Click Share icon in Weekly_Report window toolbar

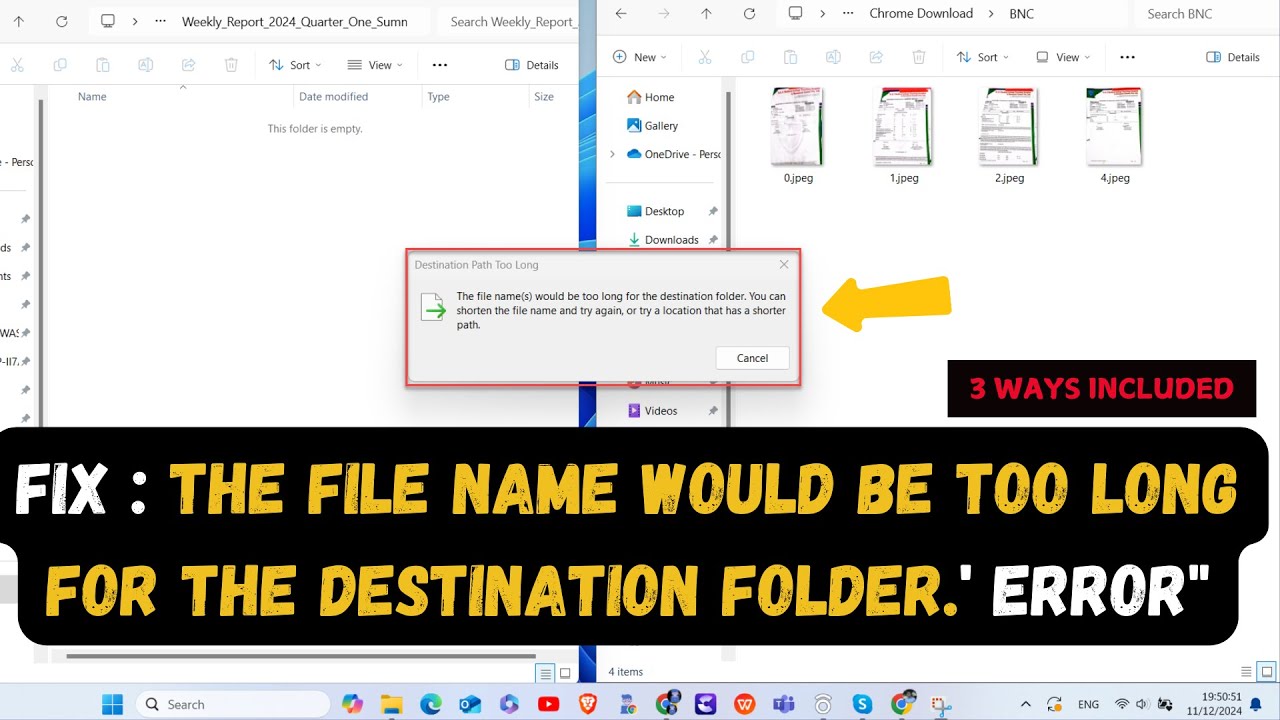click(x=188, y=65)
